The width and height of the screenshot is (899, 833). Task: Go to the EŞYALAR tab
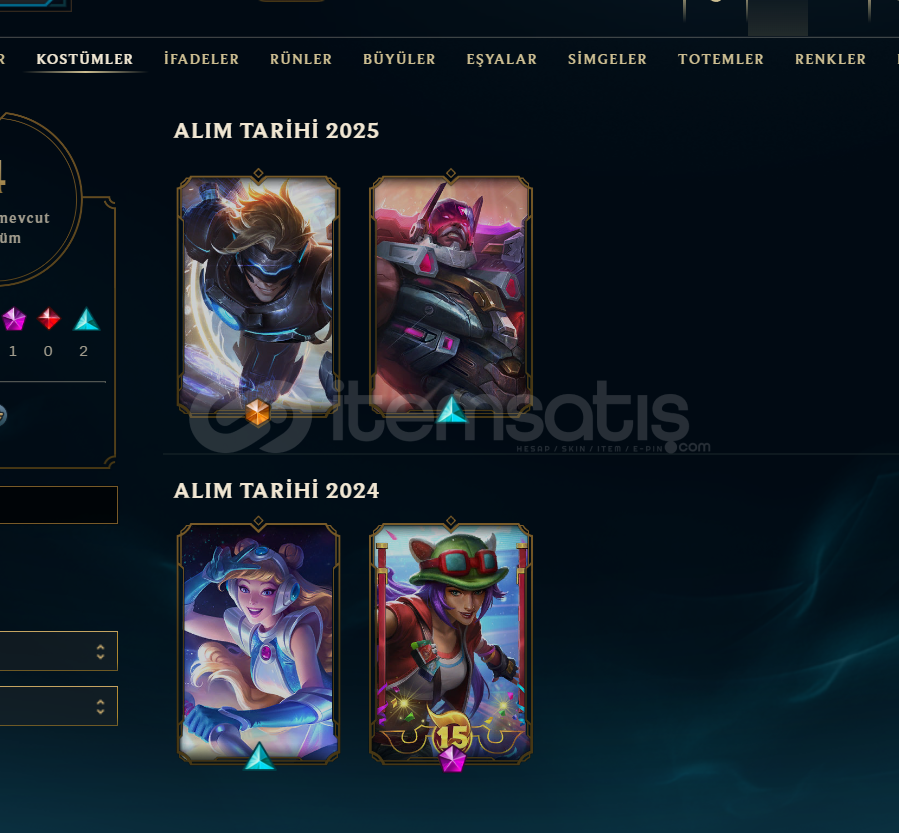point(502,59)
